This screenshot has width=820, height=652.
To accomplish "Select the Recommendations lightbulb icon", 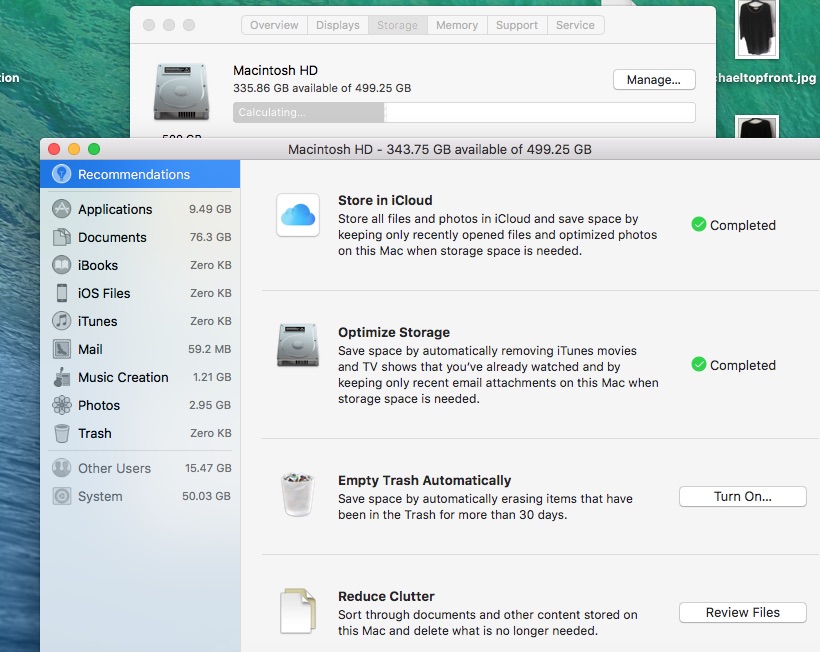I will 61,174.
